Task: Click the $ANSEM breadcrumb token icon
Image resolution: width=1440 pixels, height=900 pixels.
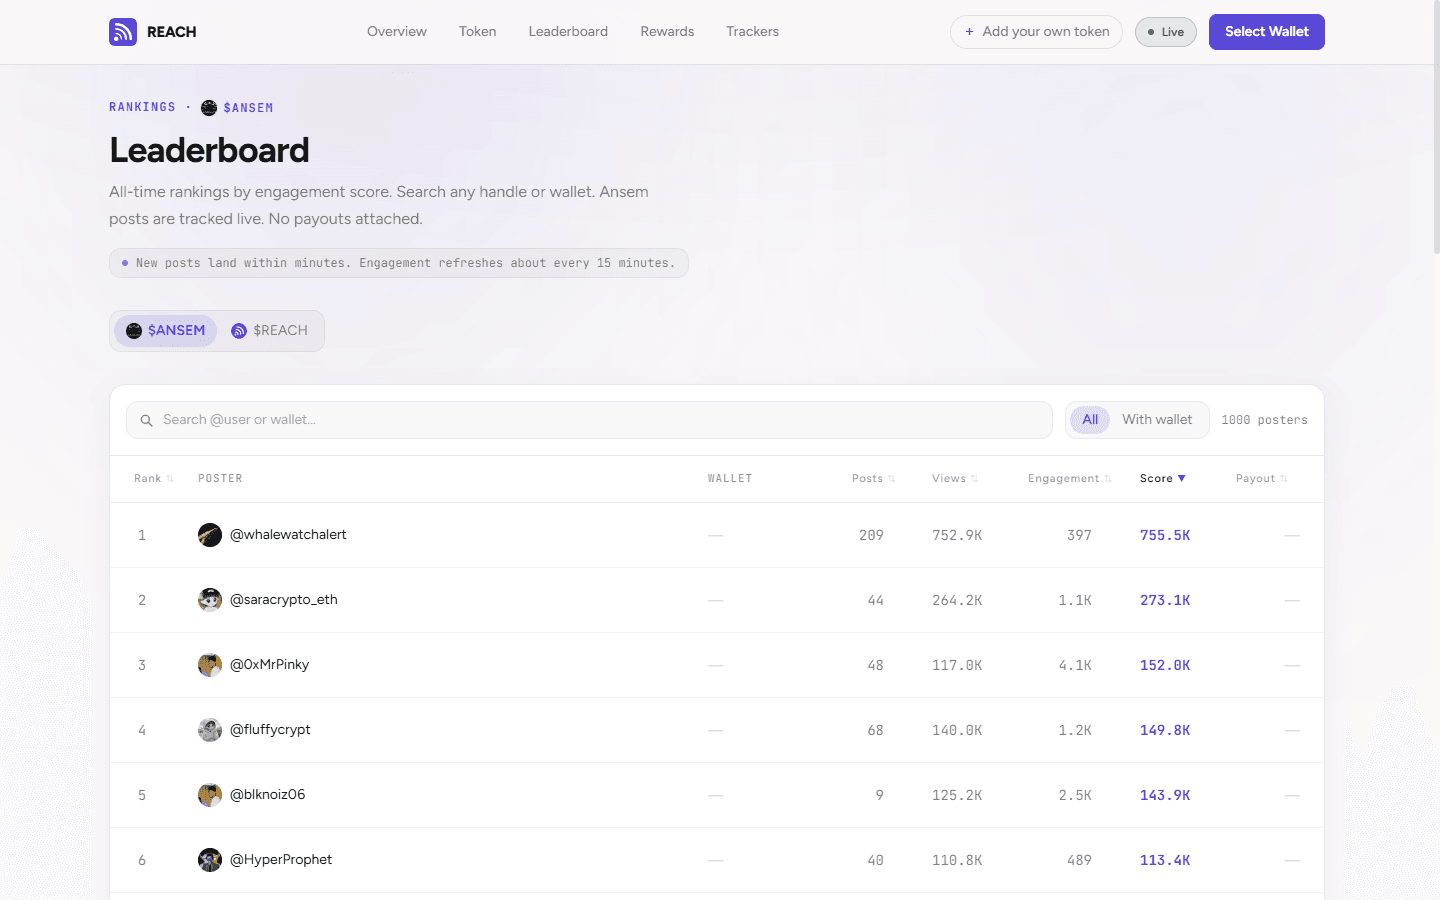Action: coord(209,108)
